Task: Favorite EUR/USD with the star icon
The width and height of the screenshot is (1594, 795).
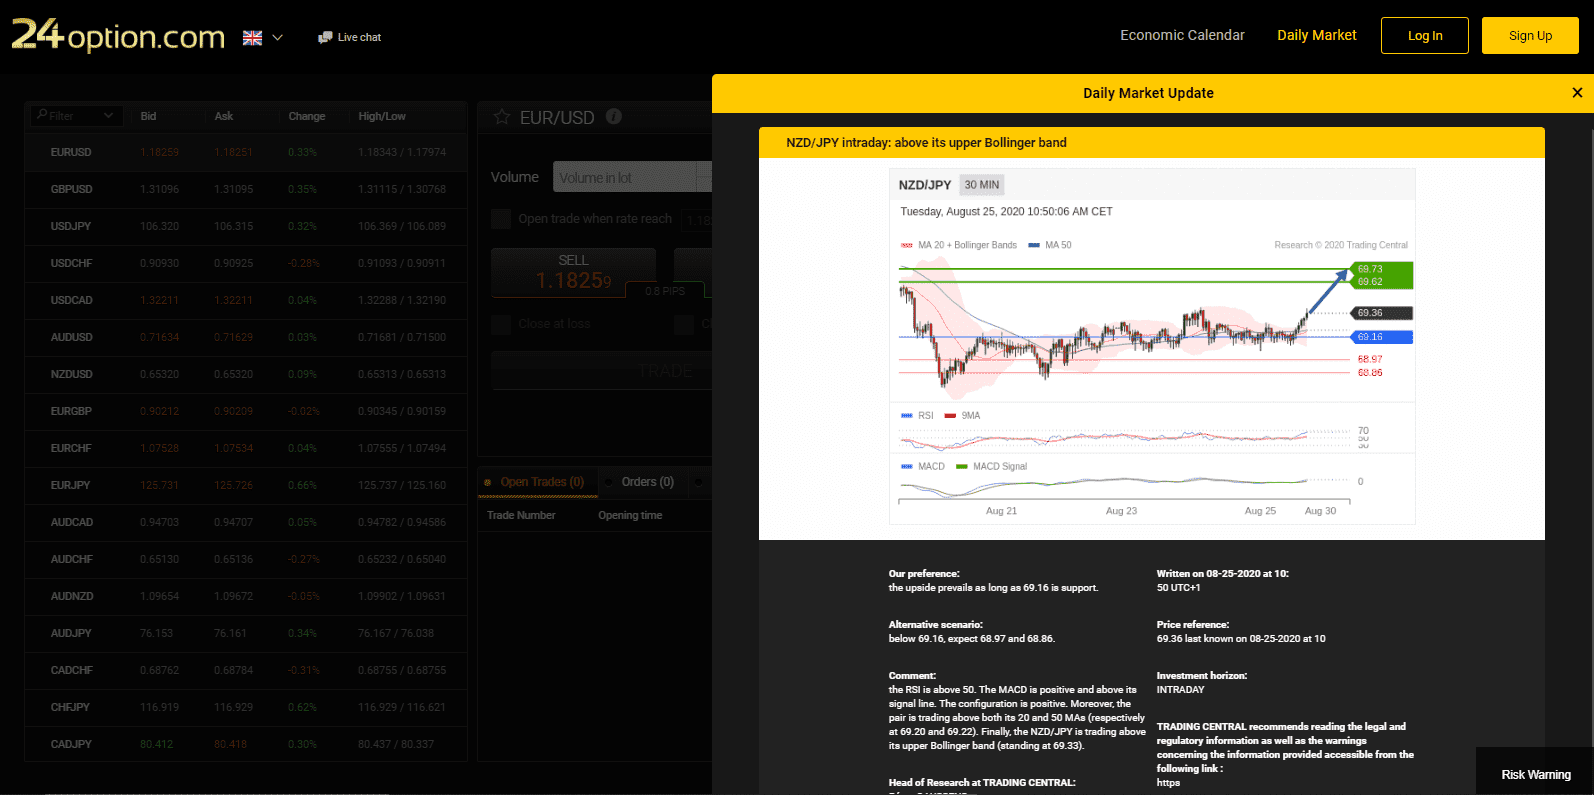Action: coord(502,117)
